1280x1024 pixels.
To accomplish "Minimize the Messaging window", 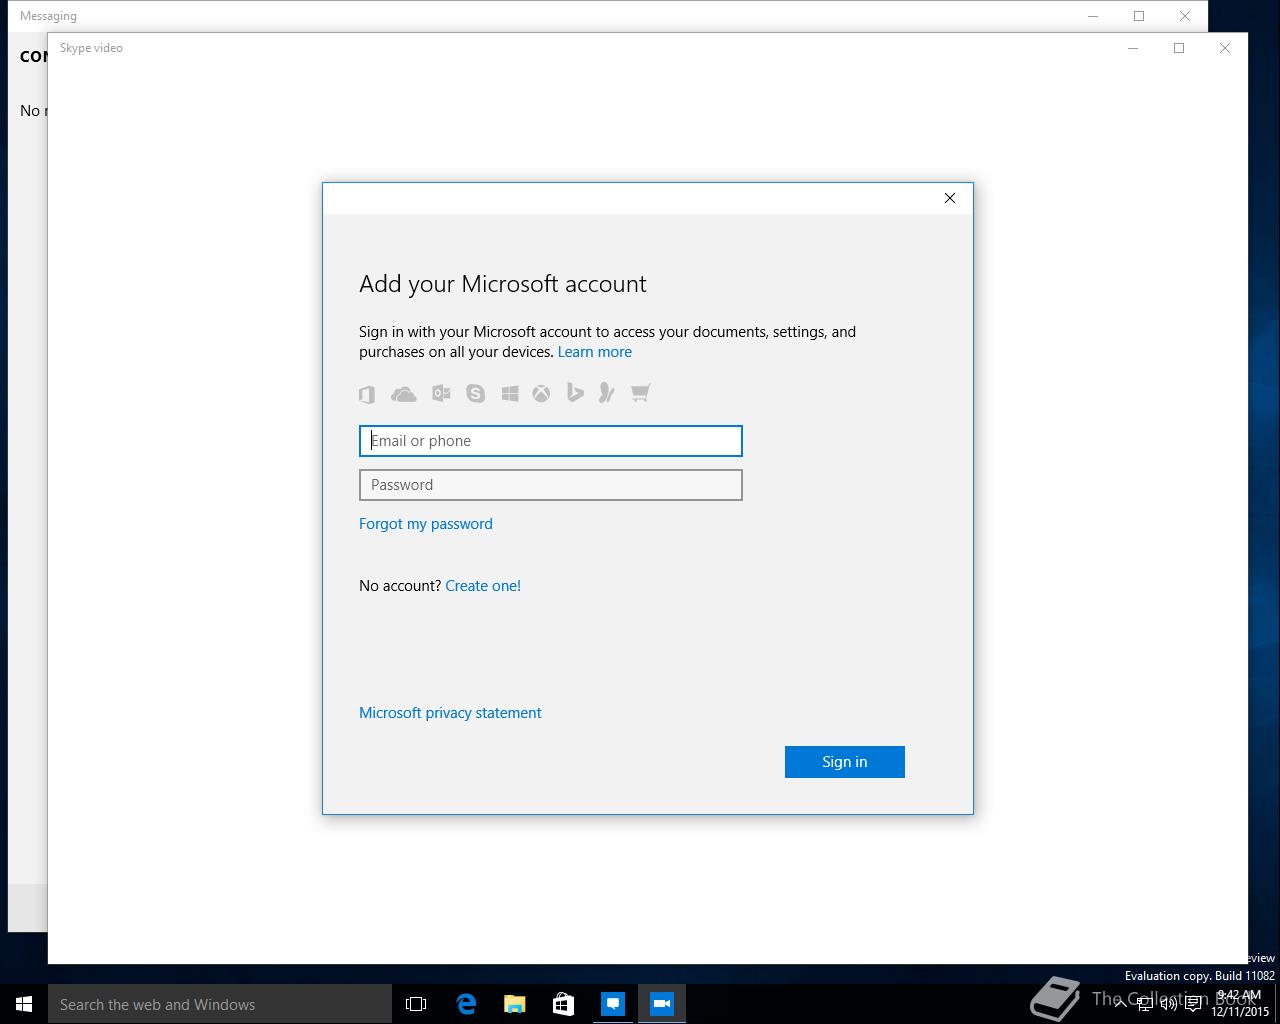I will point(1093,16).
